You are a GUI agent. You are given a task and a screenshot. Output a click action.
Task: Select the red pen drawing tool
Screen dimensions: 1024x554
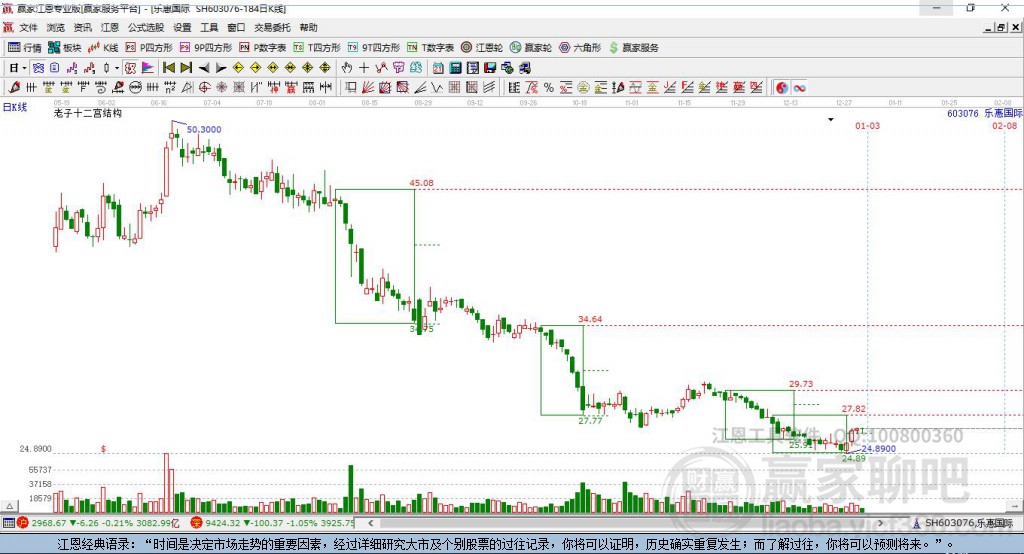pos(14,87)
